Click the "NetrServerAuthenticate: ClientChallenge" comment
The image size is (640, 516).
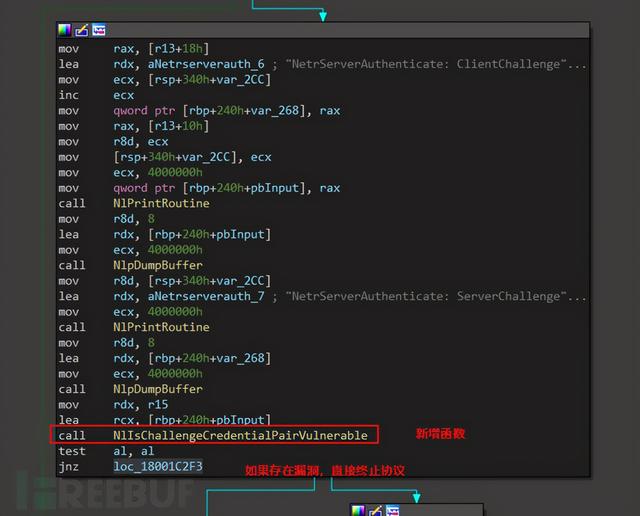(x=436, y=64)
